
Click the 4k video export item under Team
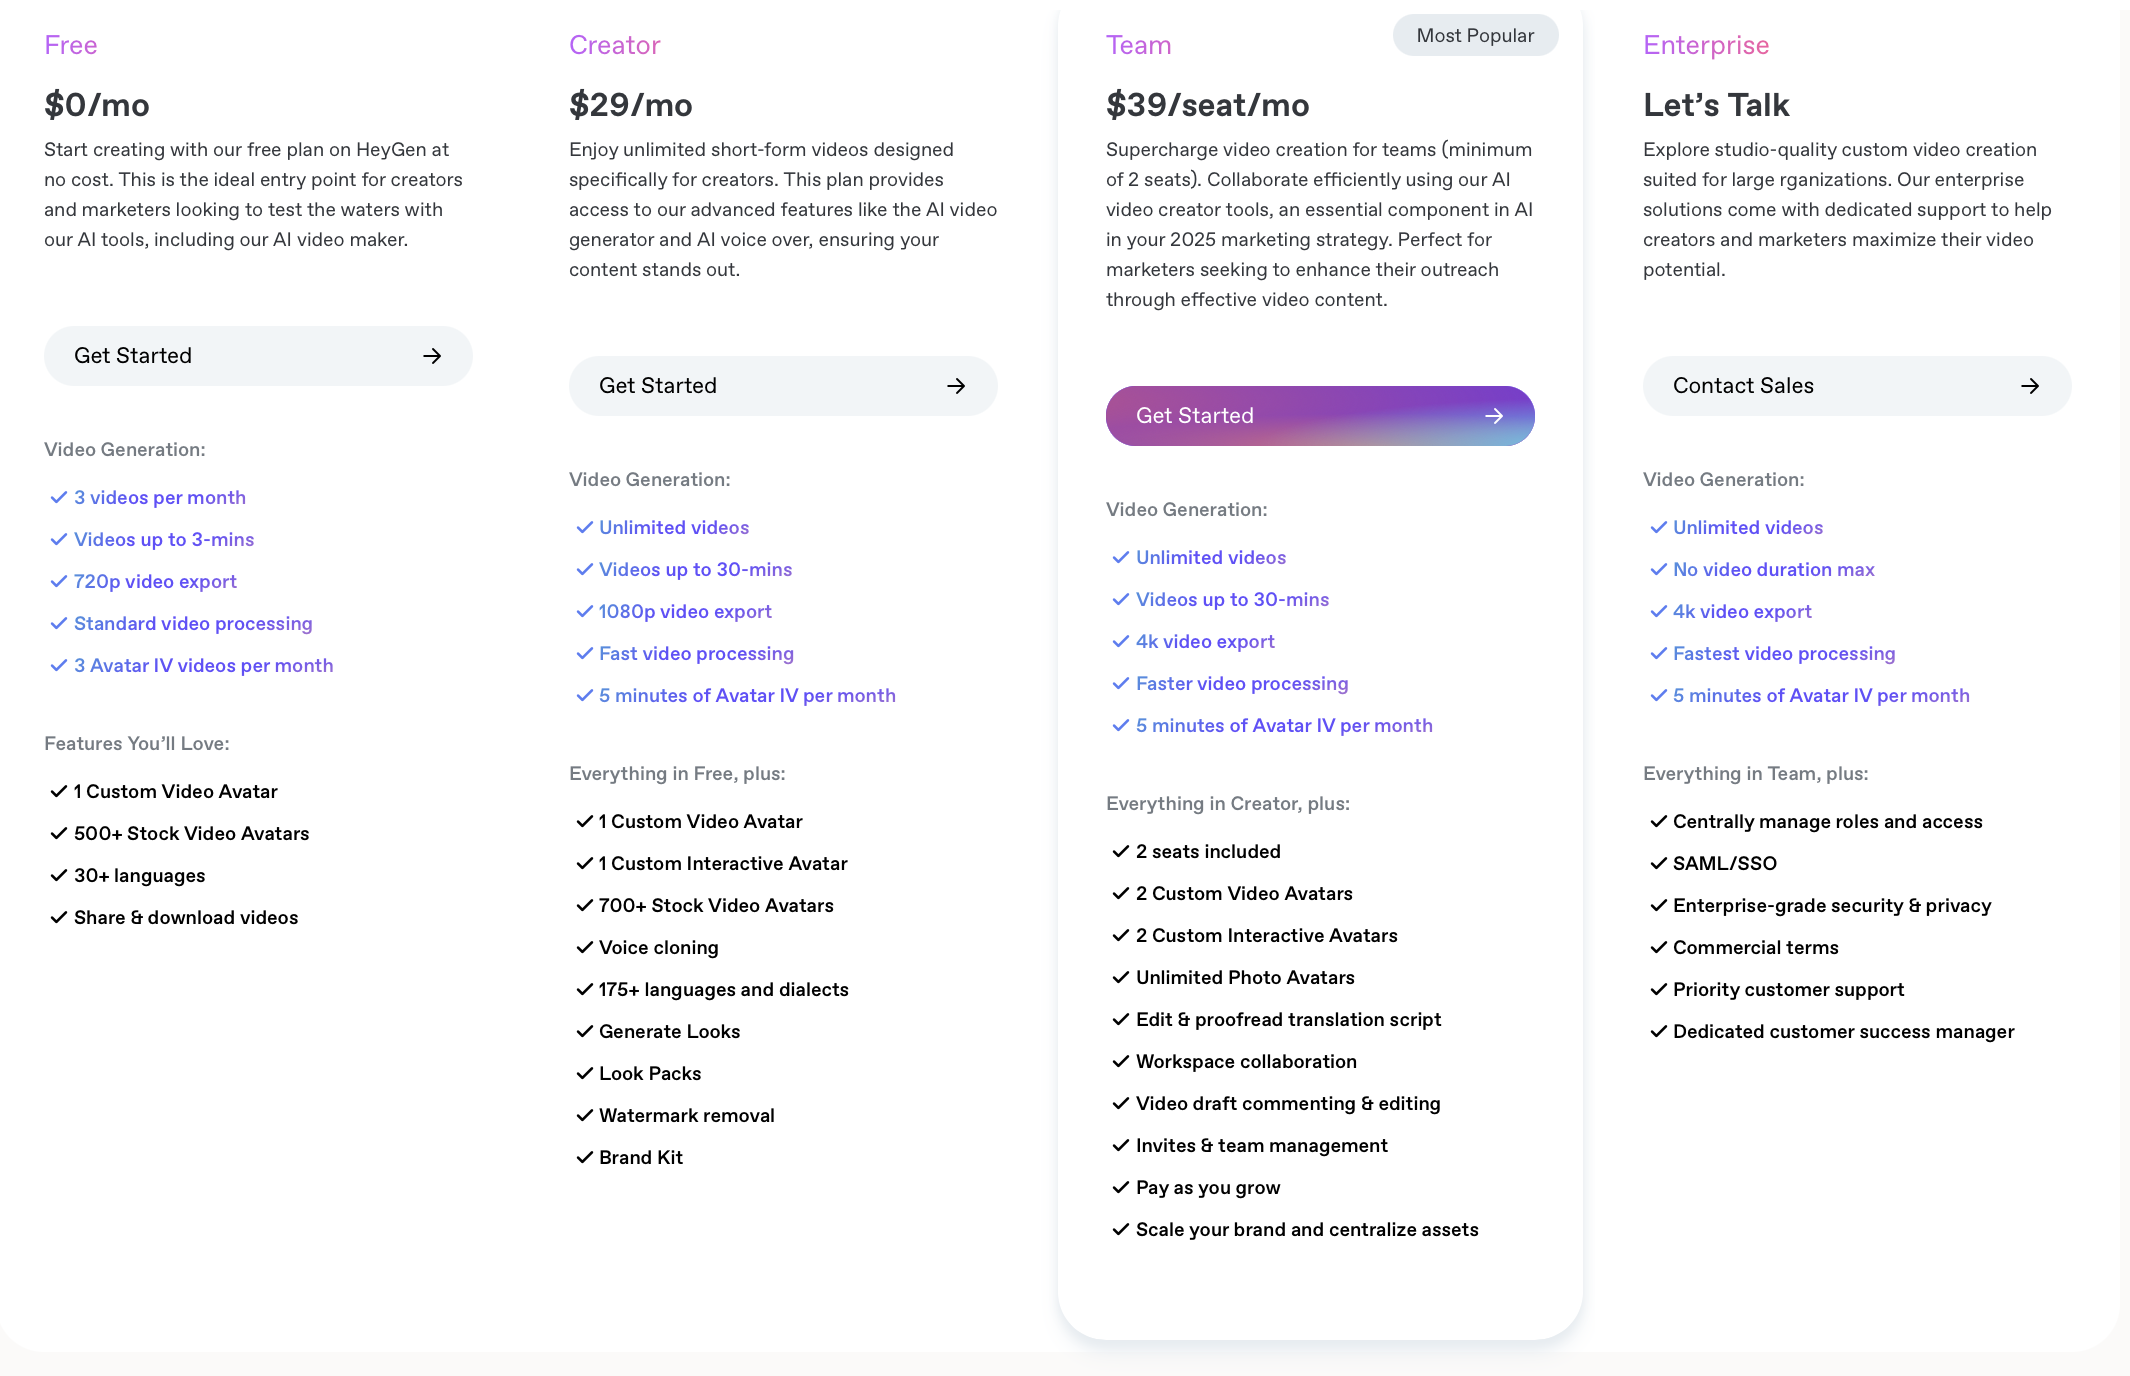1205,641
